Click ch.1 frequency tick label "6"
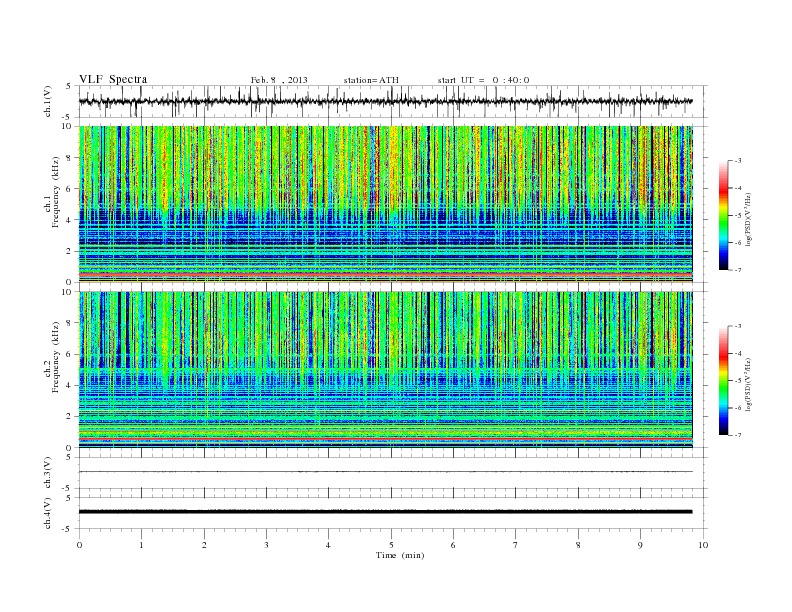This screenshot has height=612, width=792. pyautogui.click(x=69, y=189)
